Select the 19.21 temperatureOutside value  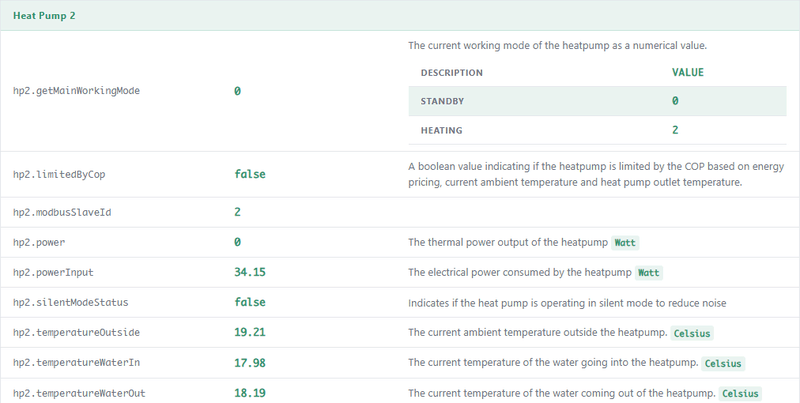click(250, 332)
